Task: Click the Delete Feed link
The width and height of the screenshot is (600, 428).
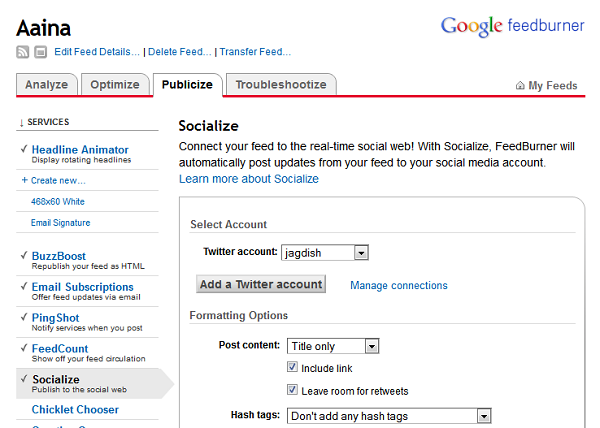Action: (179, 52)
